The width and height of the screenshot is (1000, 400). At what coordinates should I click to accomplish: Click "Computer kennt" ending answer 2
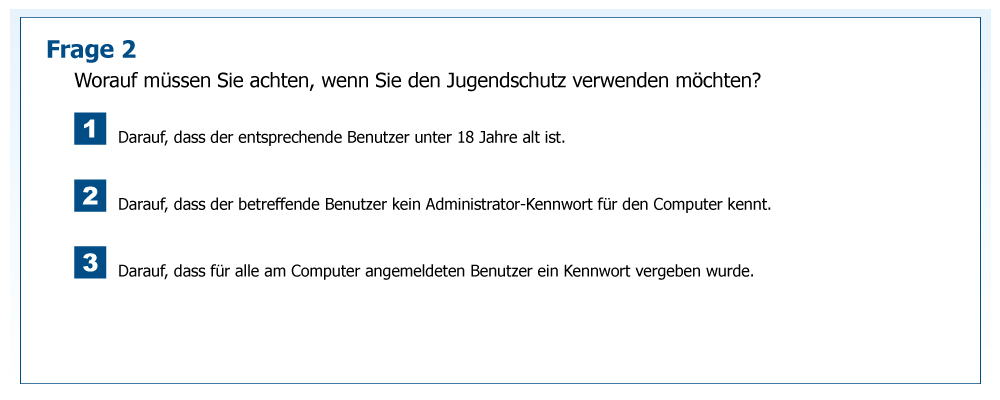[x=712, y=204]
